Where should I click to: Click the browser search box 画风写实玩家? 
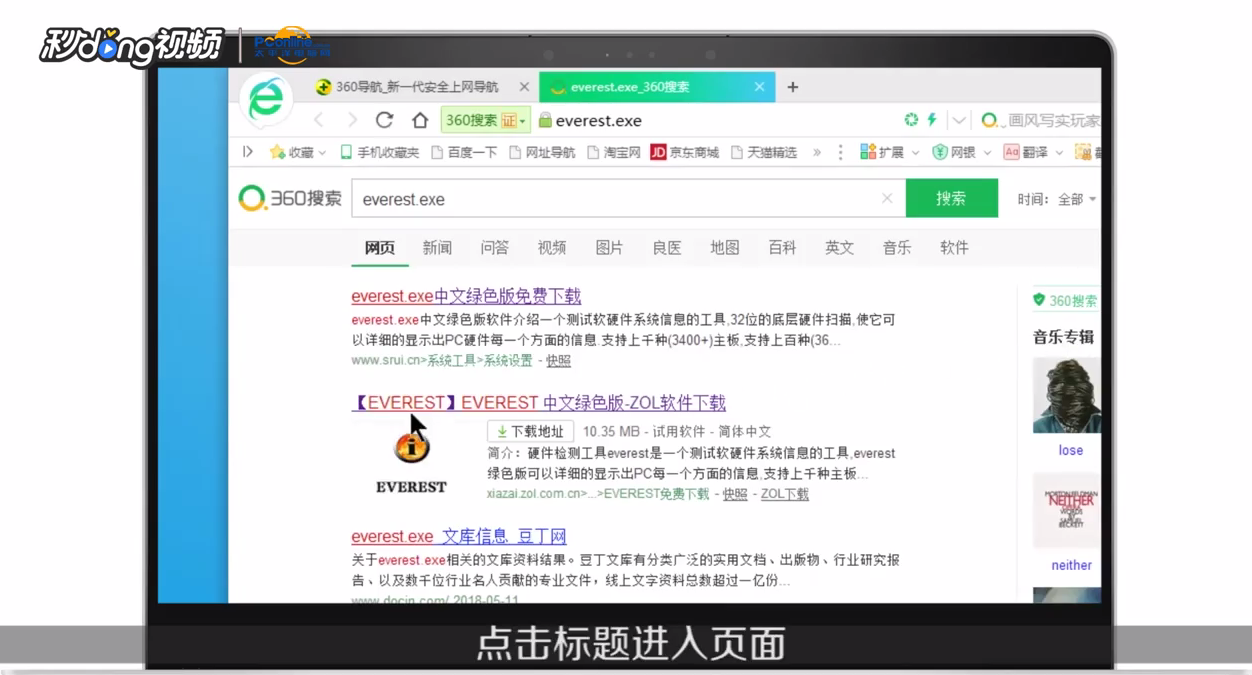coord(1040,120)
